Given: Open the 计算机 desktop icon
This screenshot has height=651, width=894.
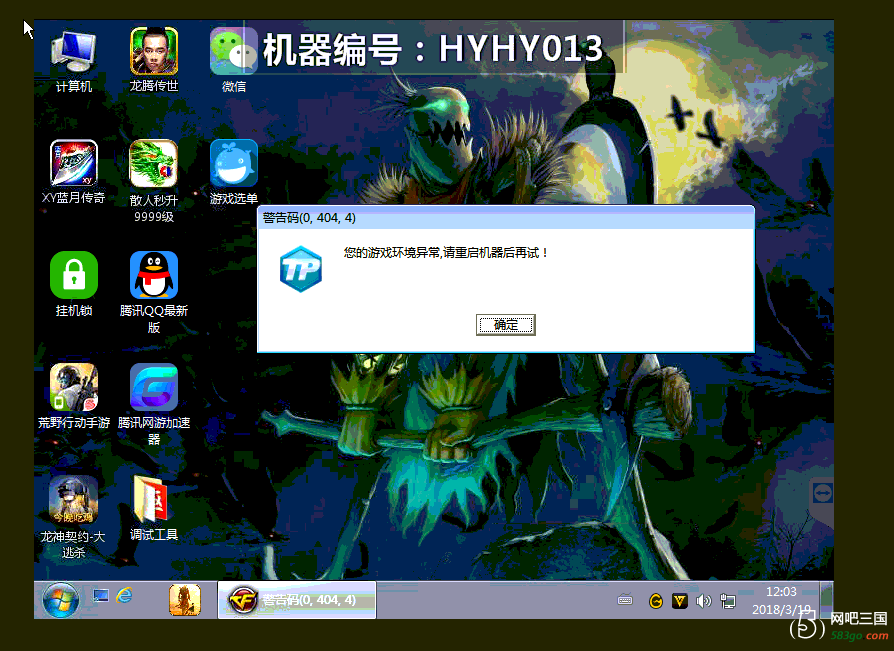Looking at the screenshot, I should click(74, 60).
